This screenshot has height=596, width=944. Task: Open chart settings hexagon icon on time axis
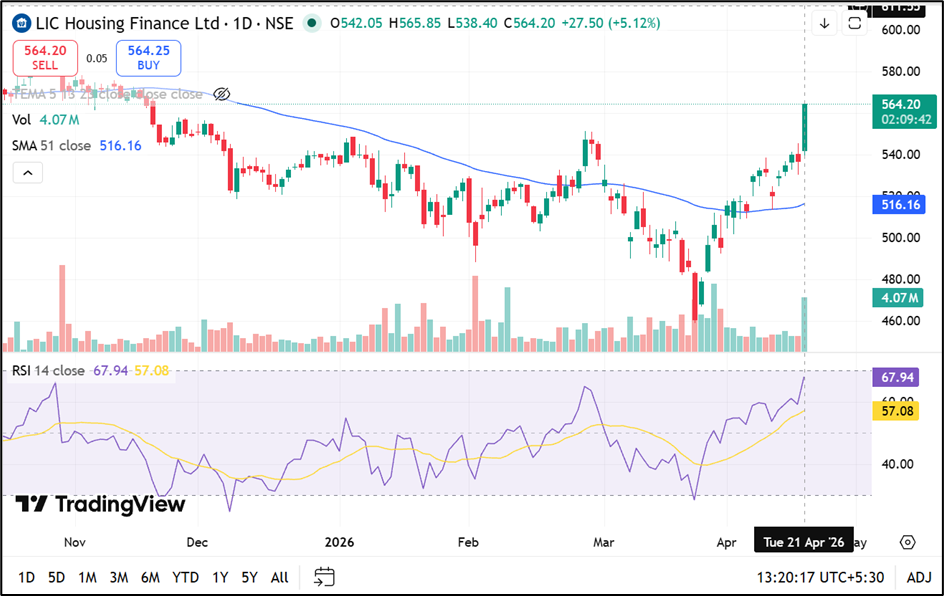907,542
